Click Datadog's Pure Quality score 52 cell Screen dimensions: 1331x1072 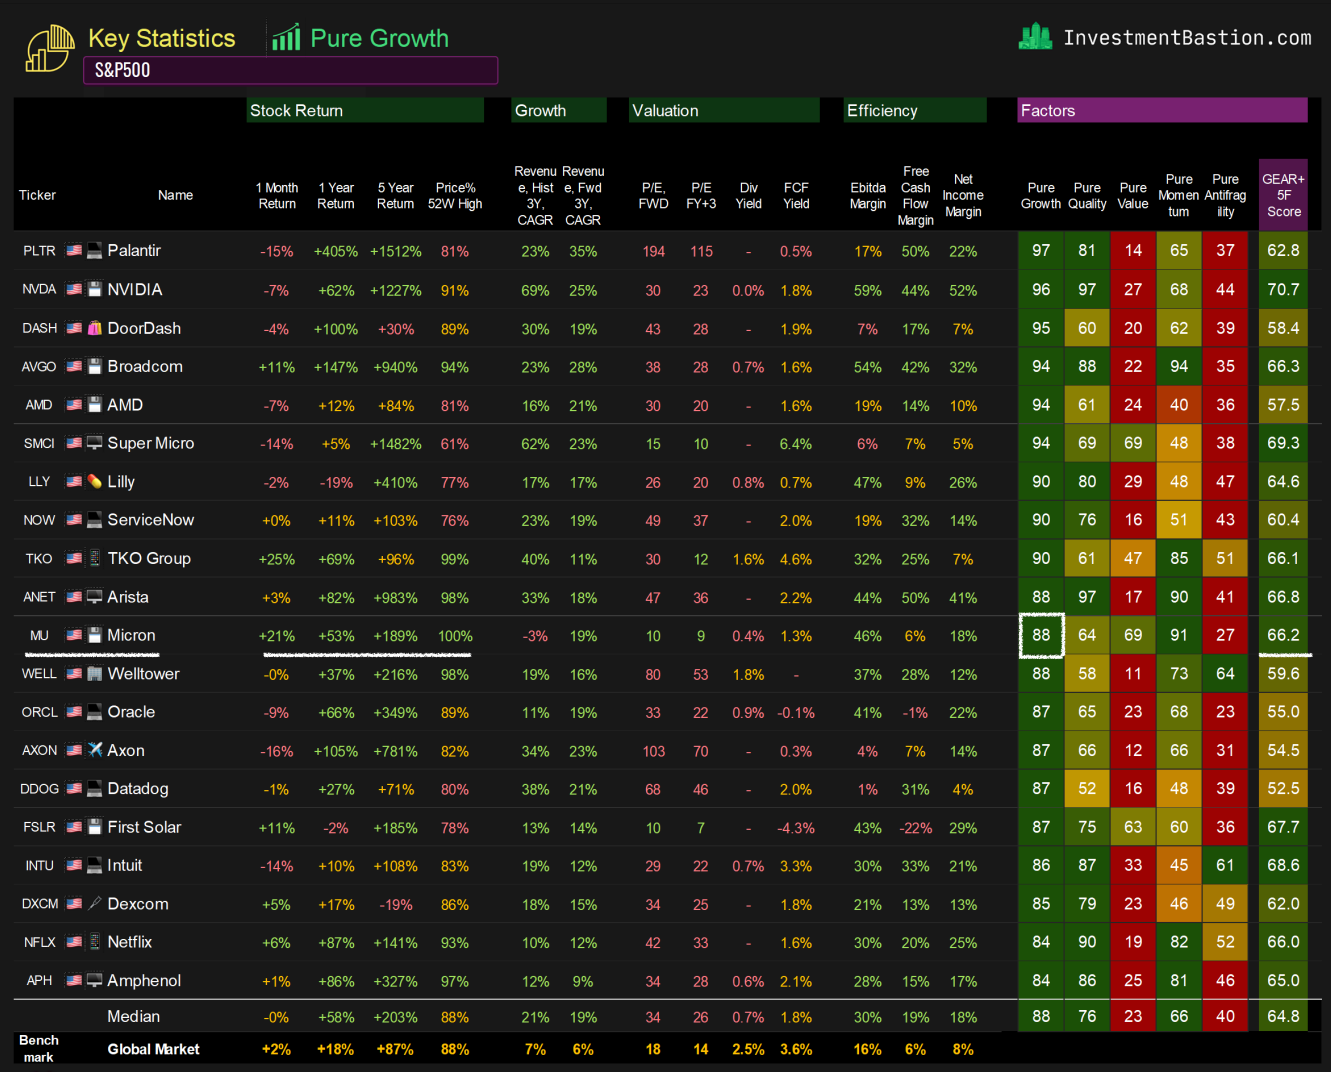click(x=1087, y=789)
